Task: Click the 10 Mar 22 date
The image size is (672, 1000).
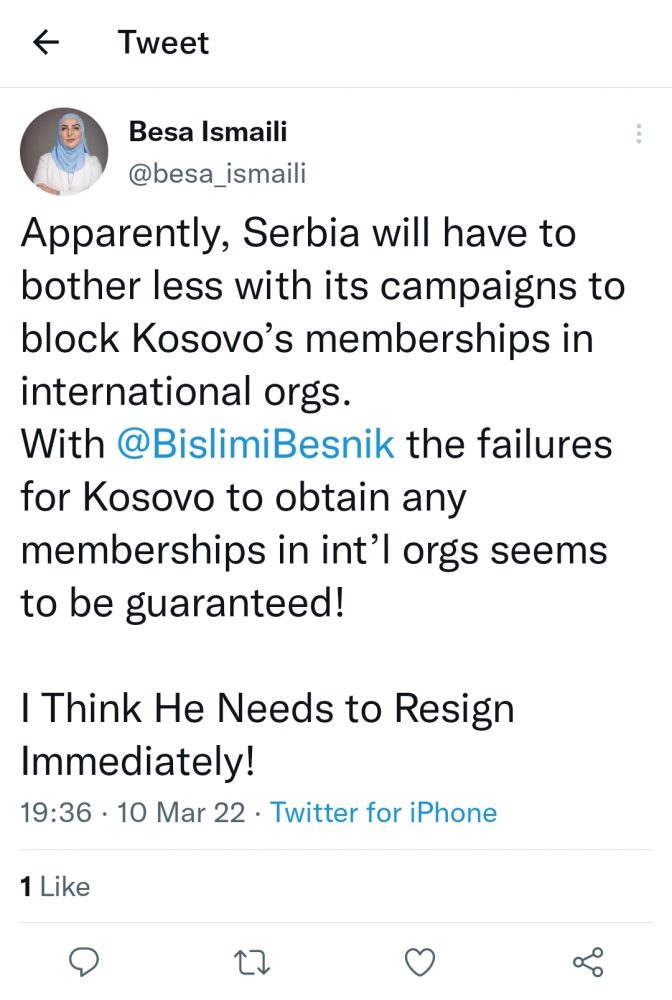Action: pyautogui.click(x=181, y=812)
